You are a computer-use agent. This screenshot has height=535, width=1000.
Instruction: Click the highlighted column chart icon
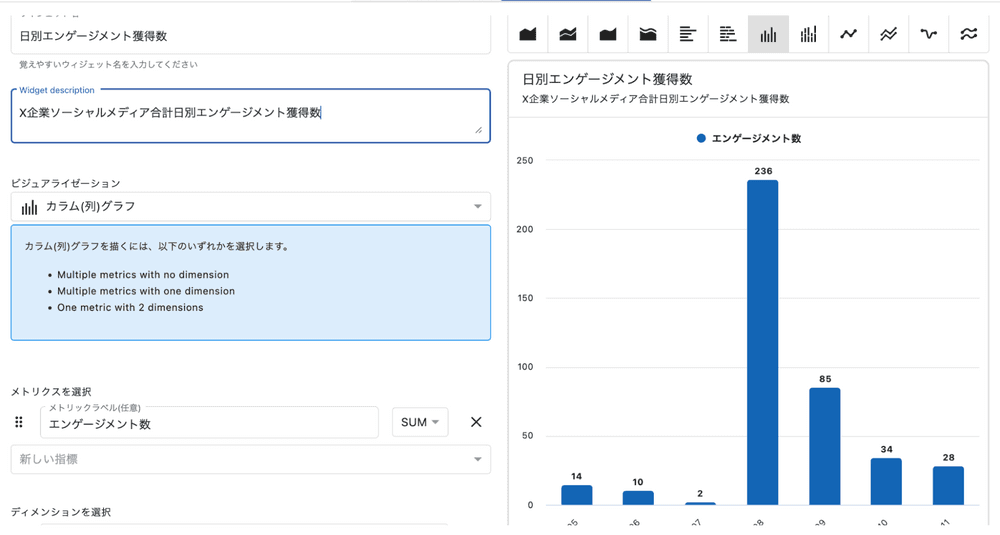click(x=768, y=34)
